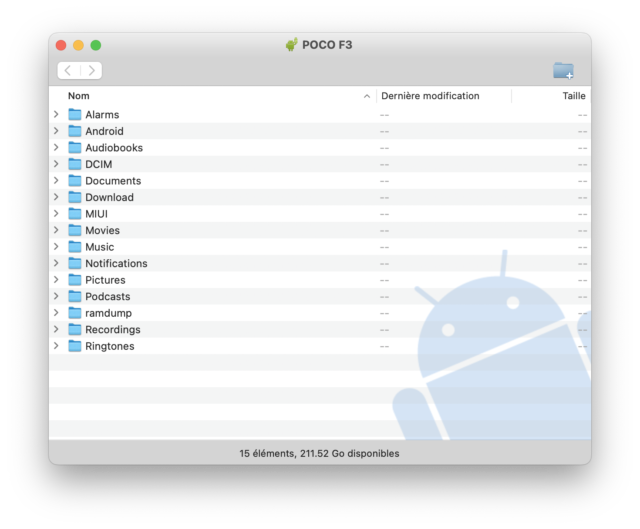Expand the MIUI folder chevron
Viewport: 640px width, 529px height.
(56, 213)
